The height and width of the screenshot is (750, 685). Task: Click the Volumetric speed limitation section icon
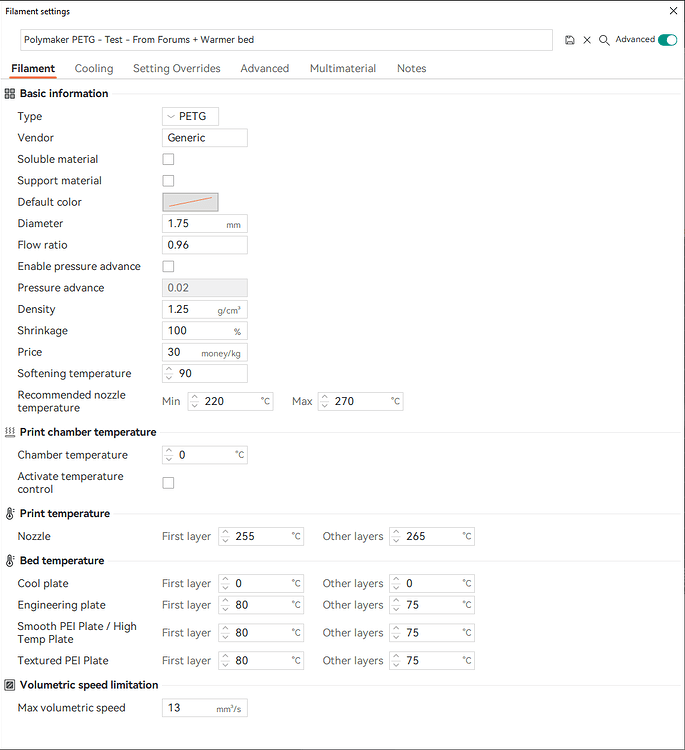10,685
